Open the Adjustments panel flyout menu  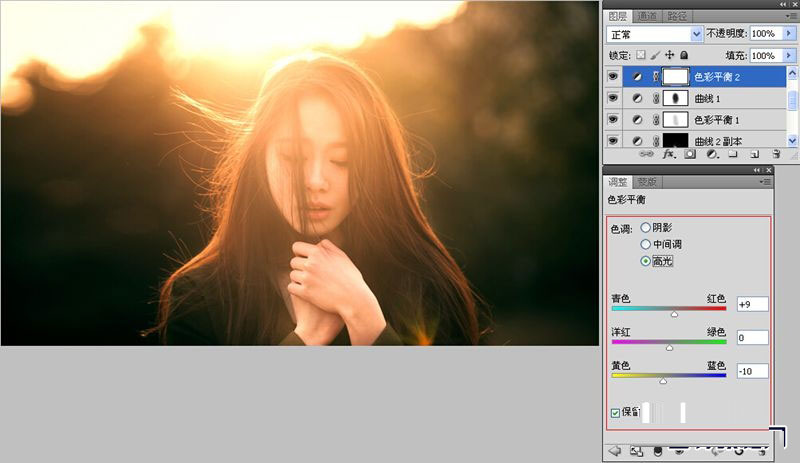point(765,182)
